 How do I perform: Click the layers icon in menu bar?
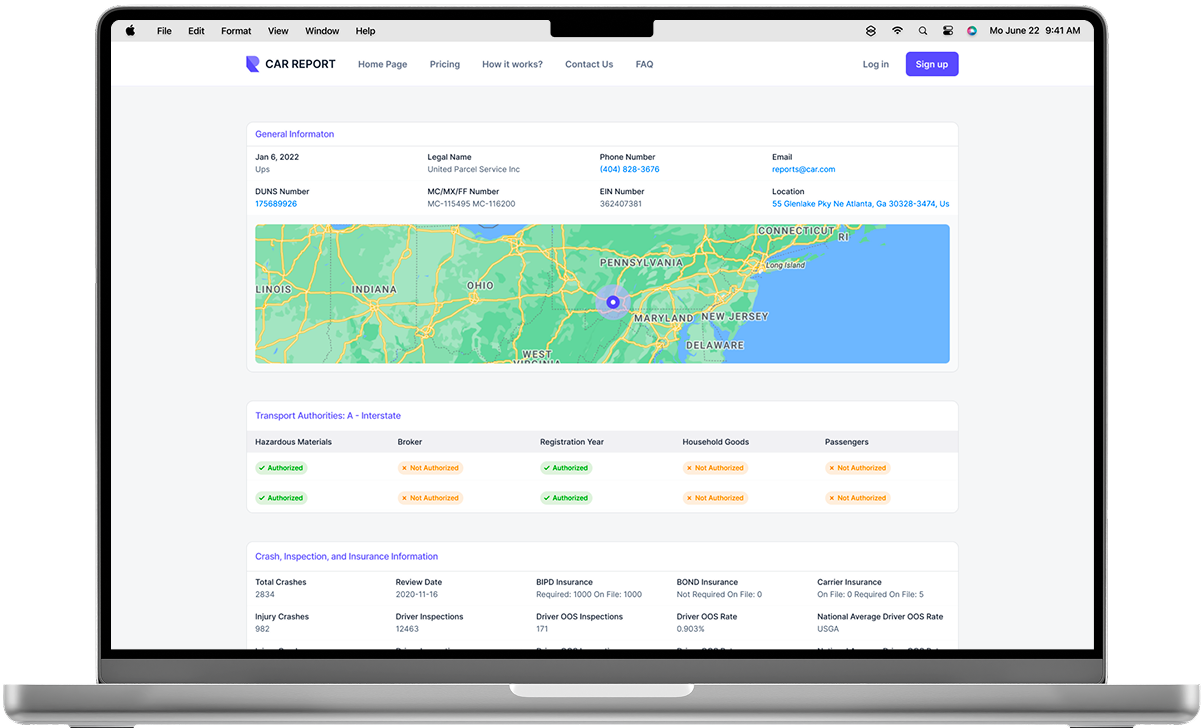pyautogui.click(x=871, y=31)
